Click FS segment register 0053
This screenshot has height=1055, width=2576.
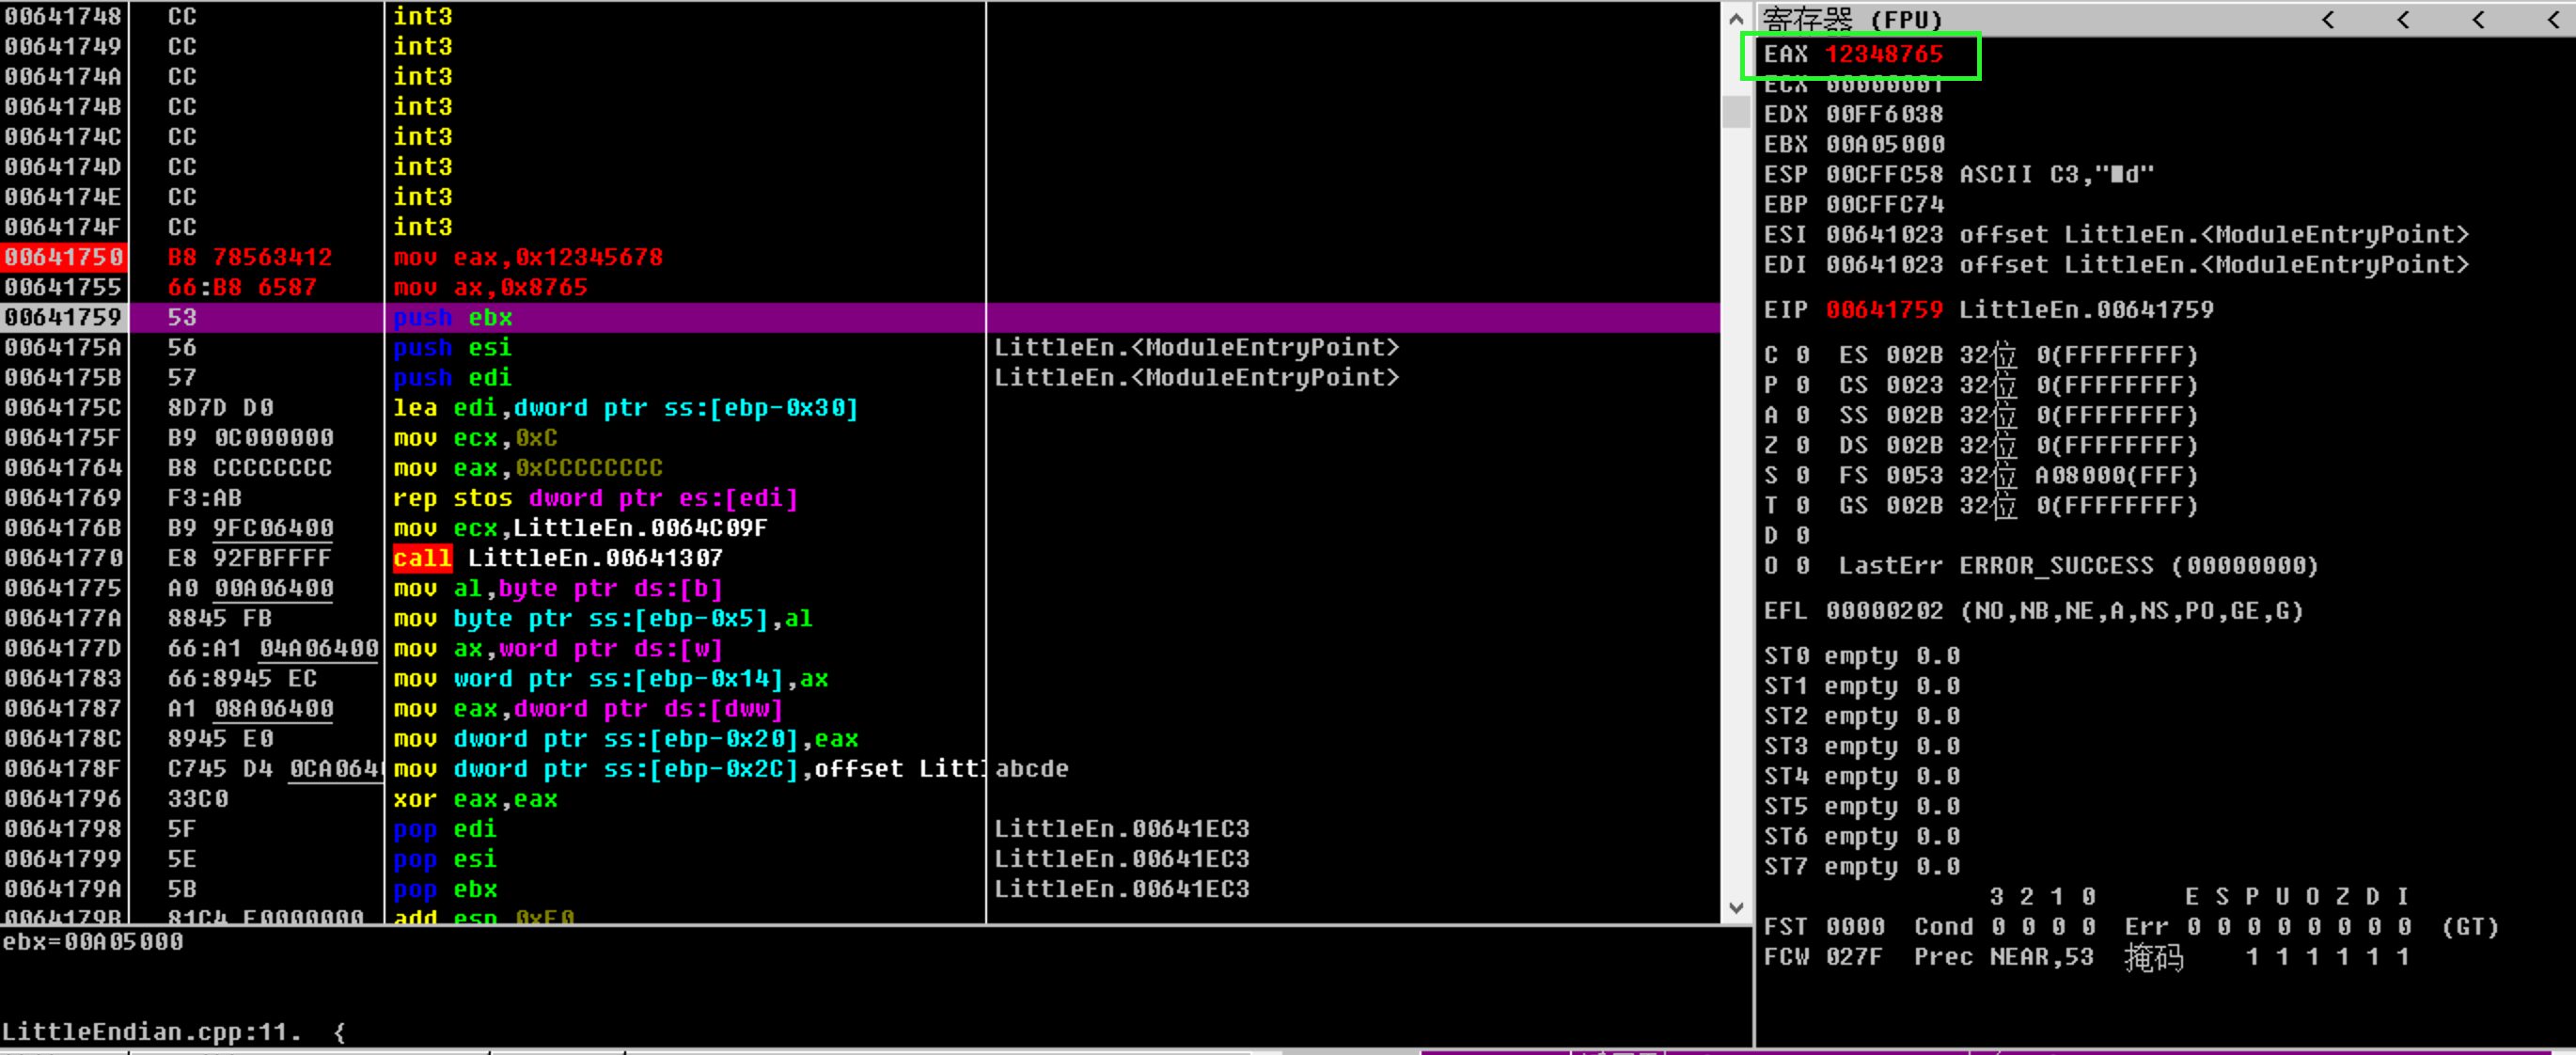(1914, 474)
